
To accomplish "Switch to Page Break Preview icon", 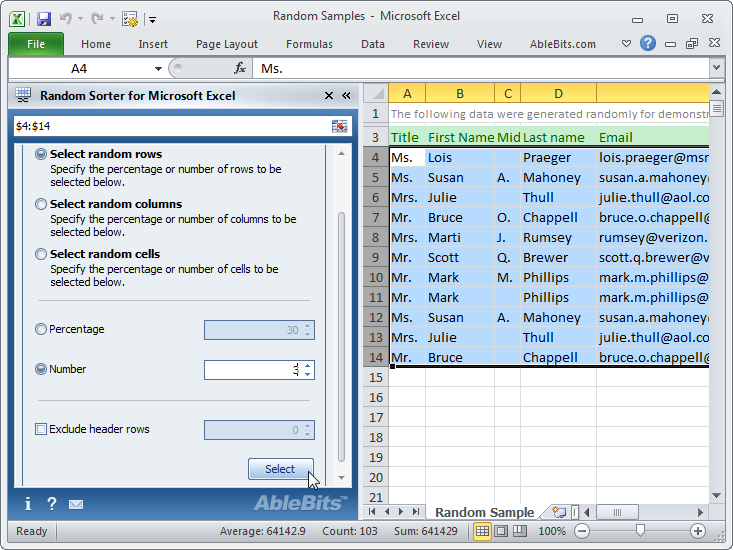I will click(x=519, y=531).
